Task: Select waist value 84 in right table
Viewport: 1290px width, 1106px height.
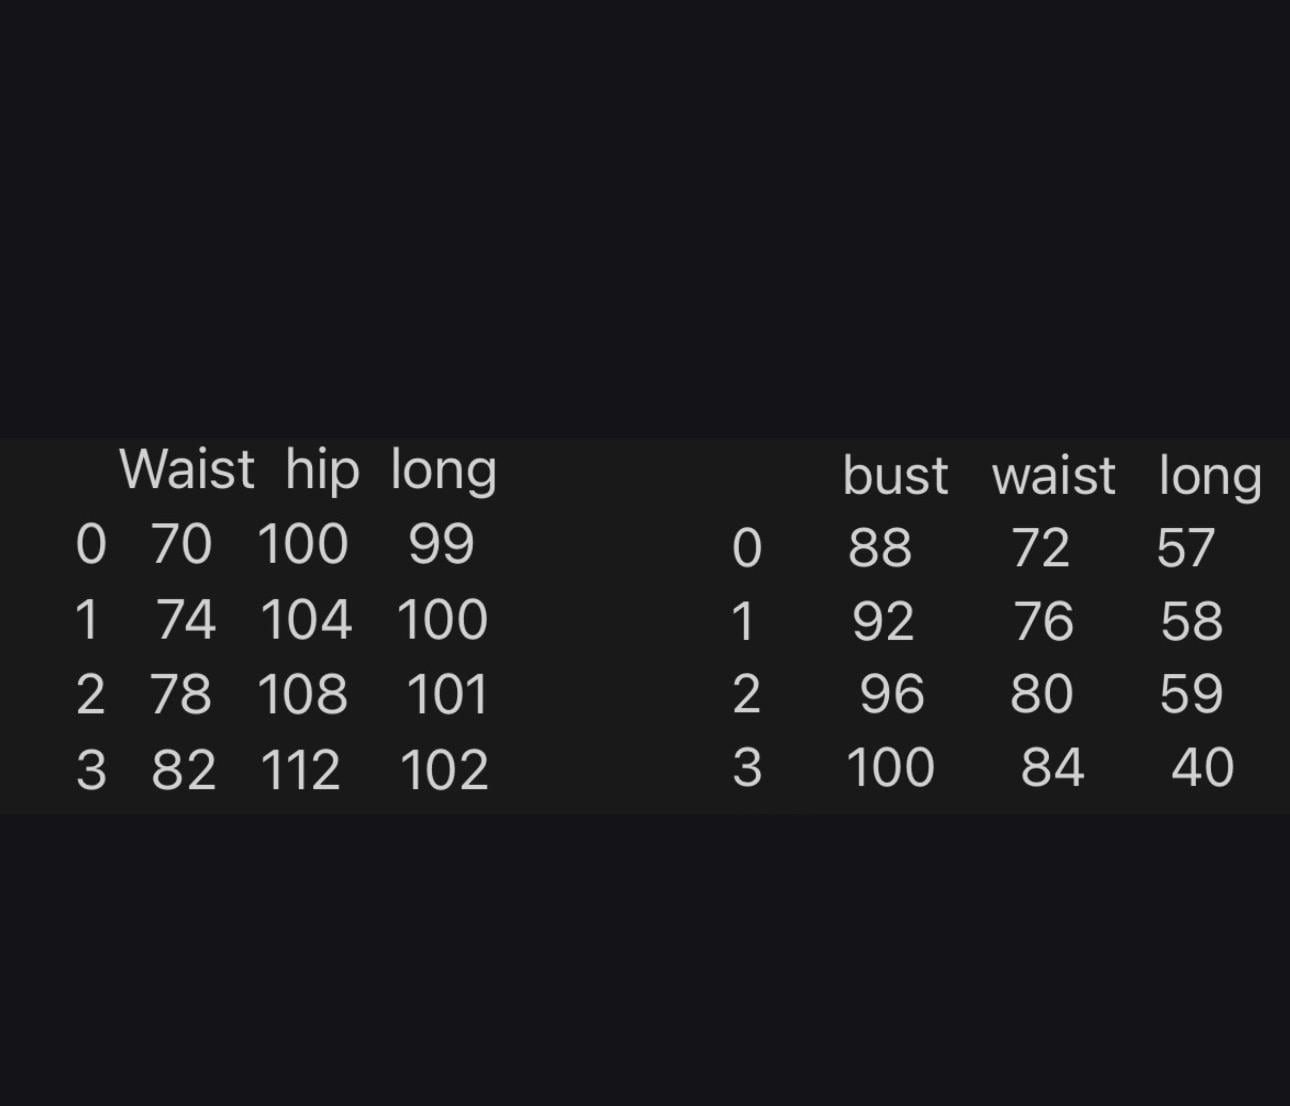Action: (x=1053, y=768)
